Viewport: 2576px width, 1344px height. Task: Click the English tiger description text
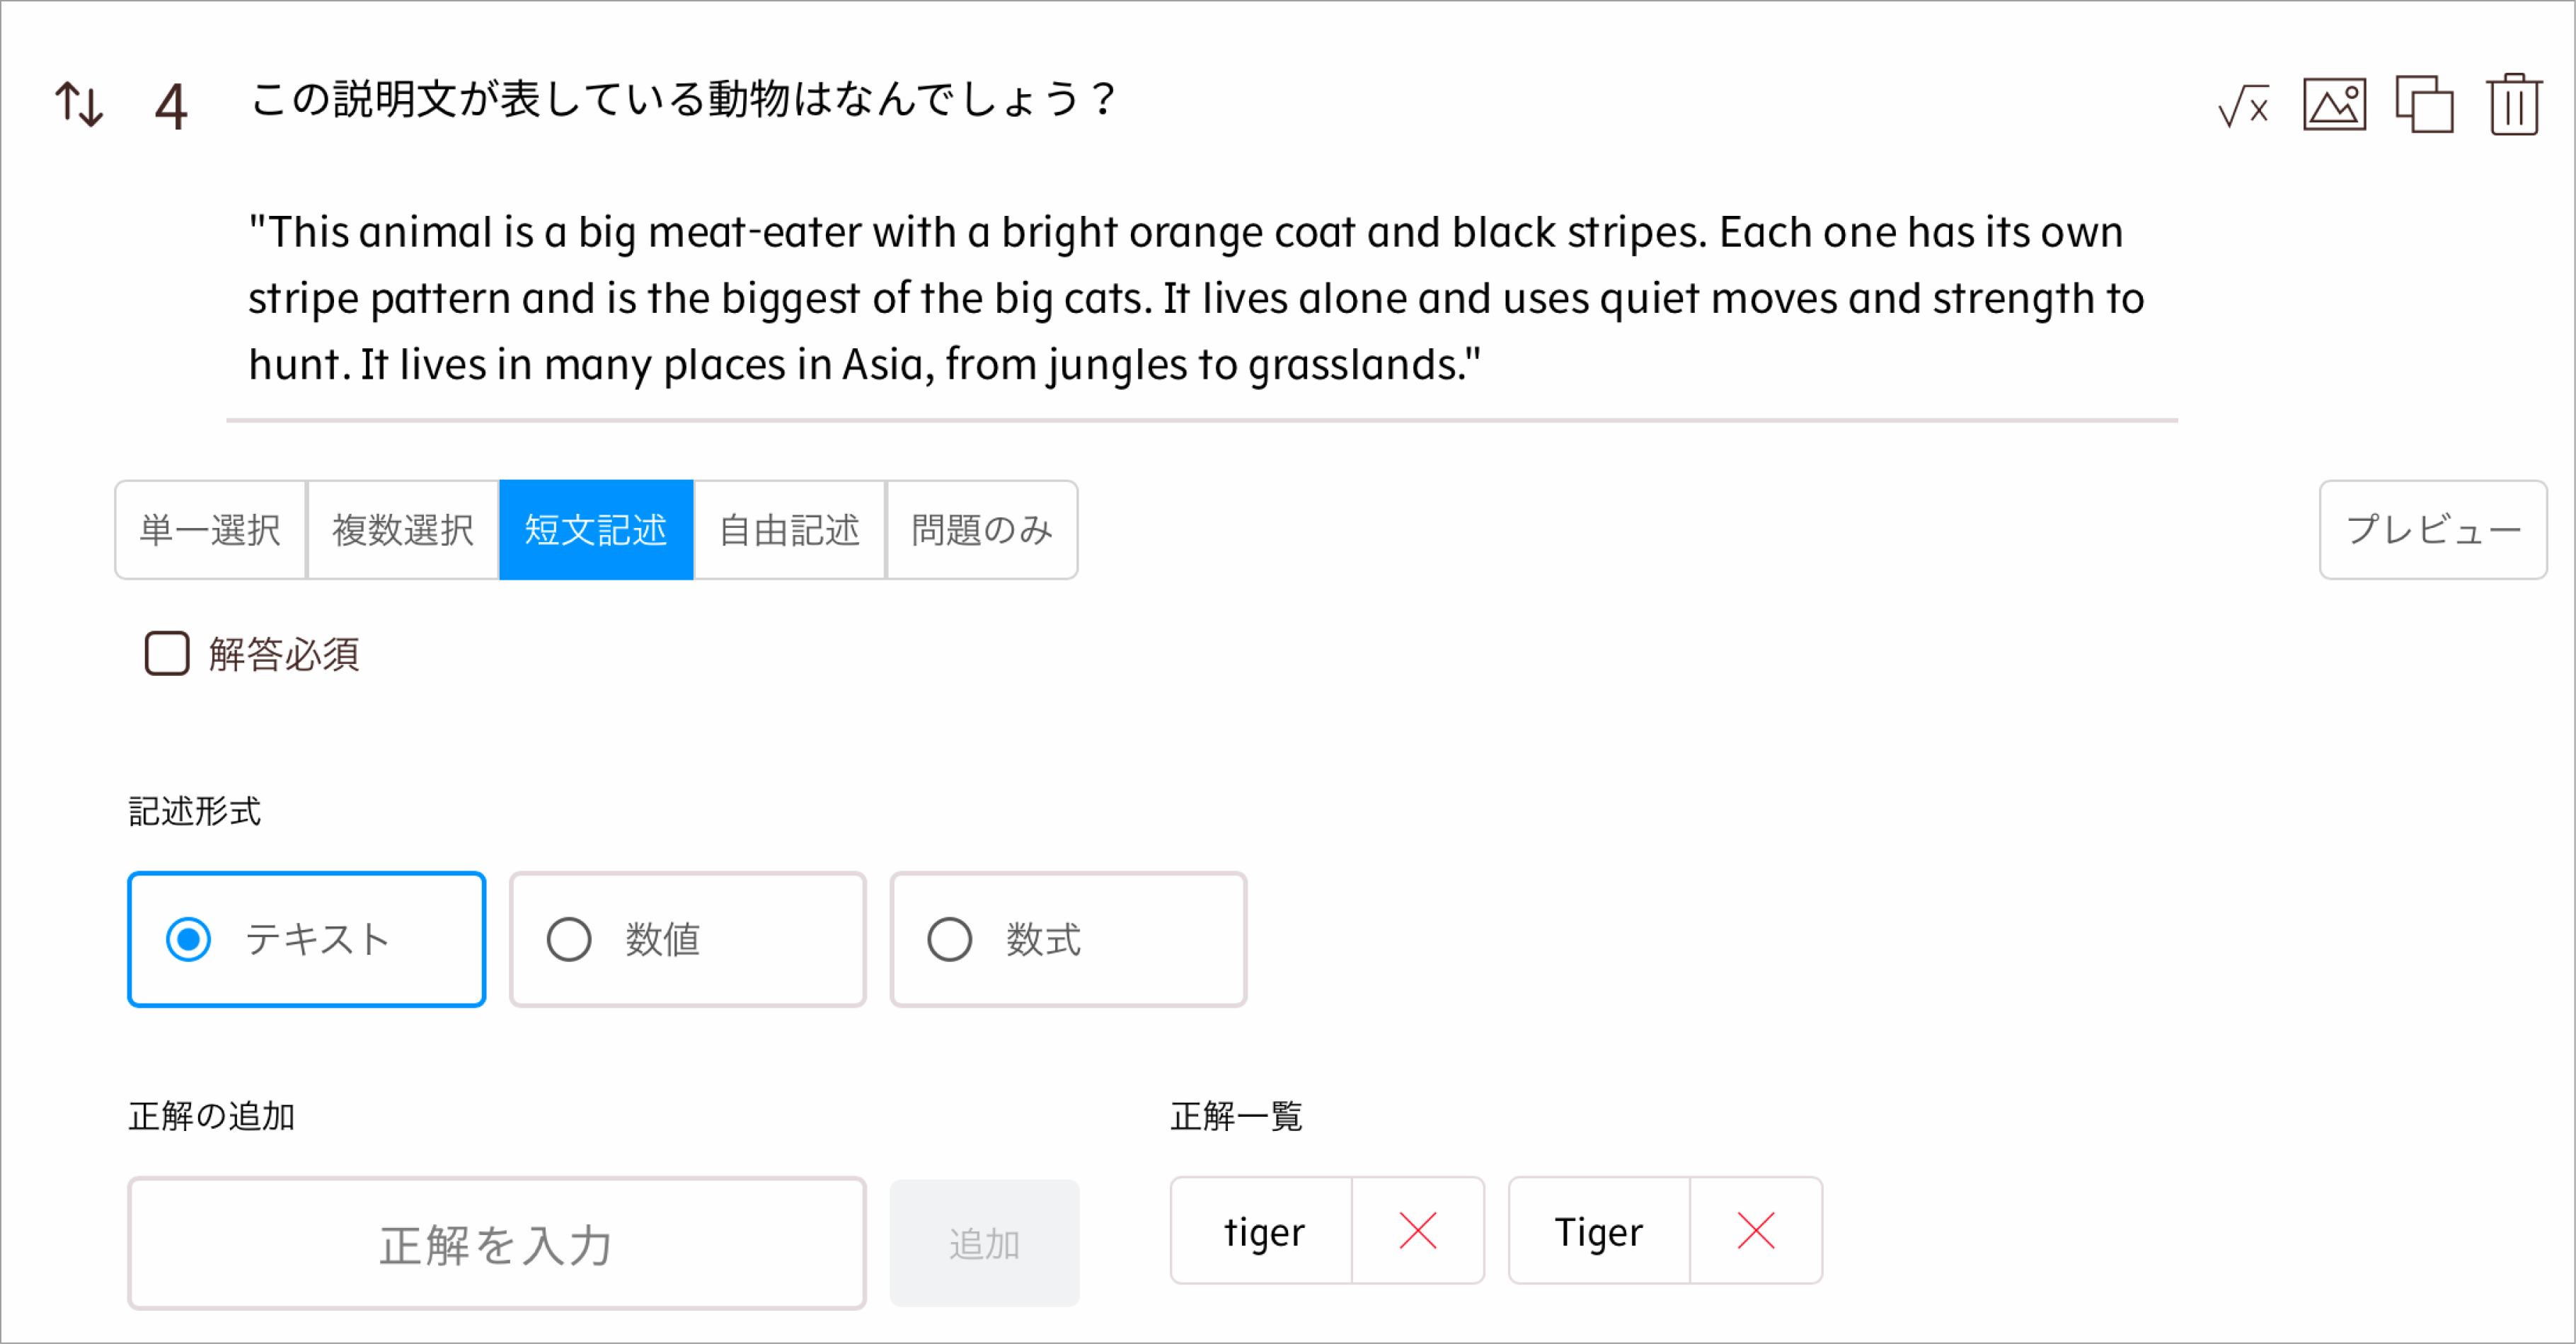tap(1196, 298)
